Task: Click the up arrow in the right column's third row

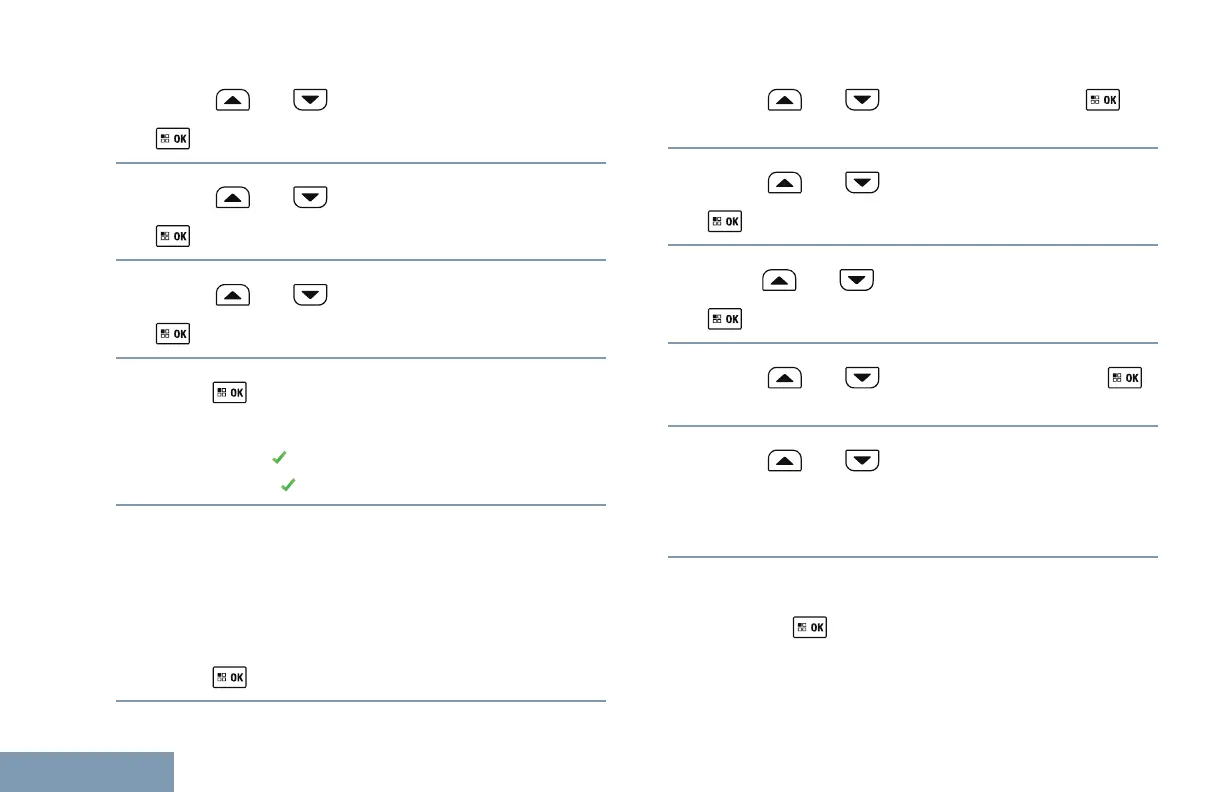Action: point(779,280)
